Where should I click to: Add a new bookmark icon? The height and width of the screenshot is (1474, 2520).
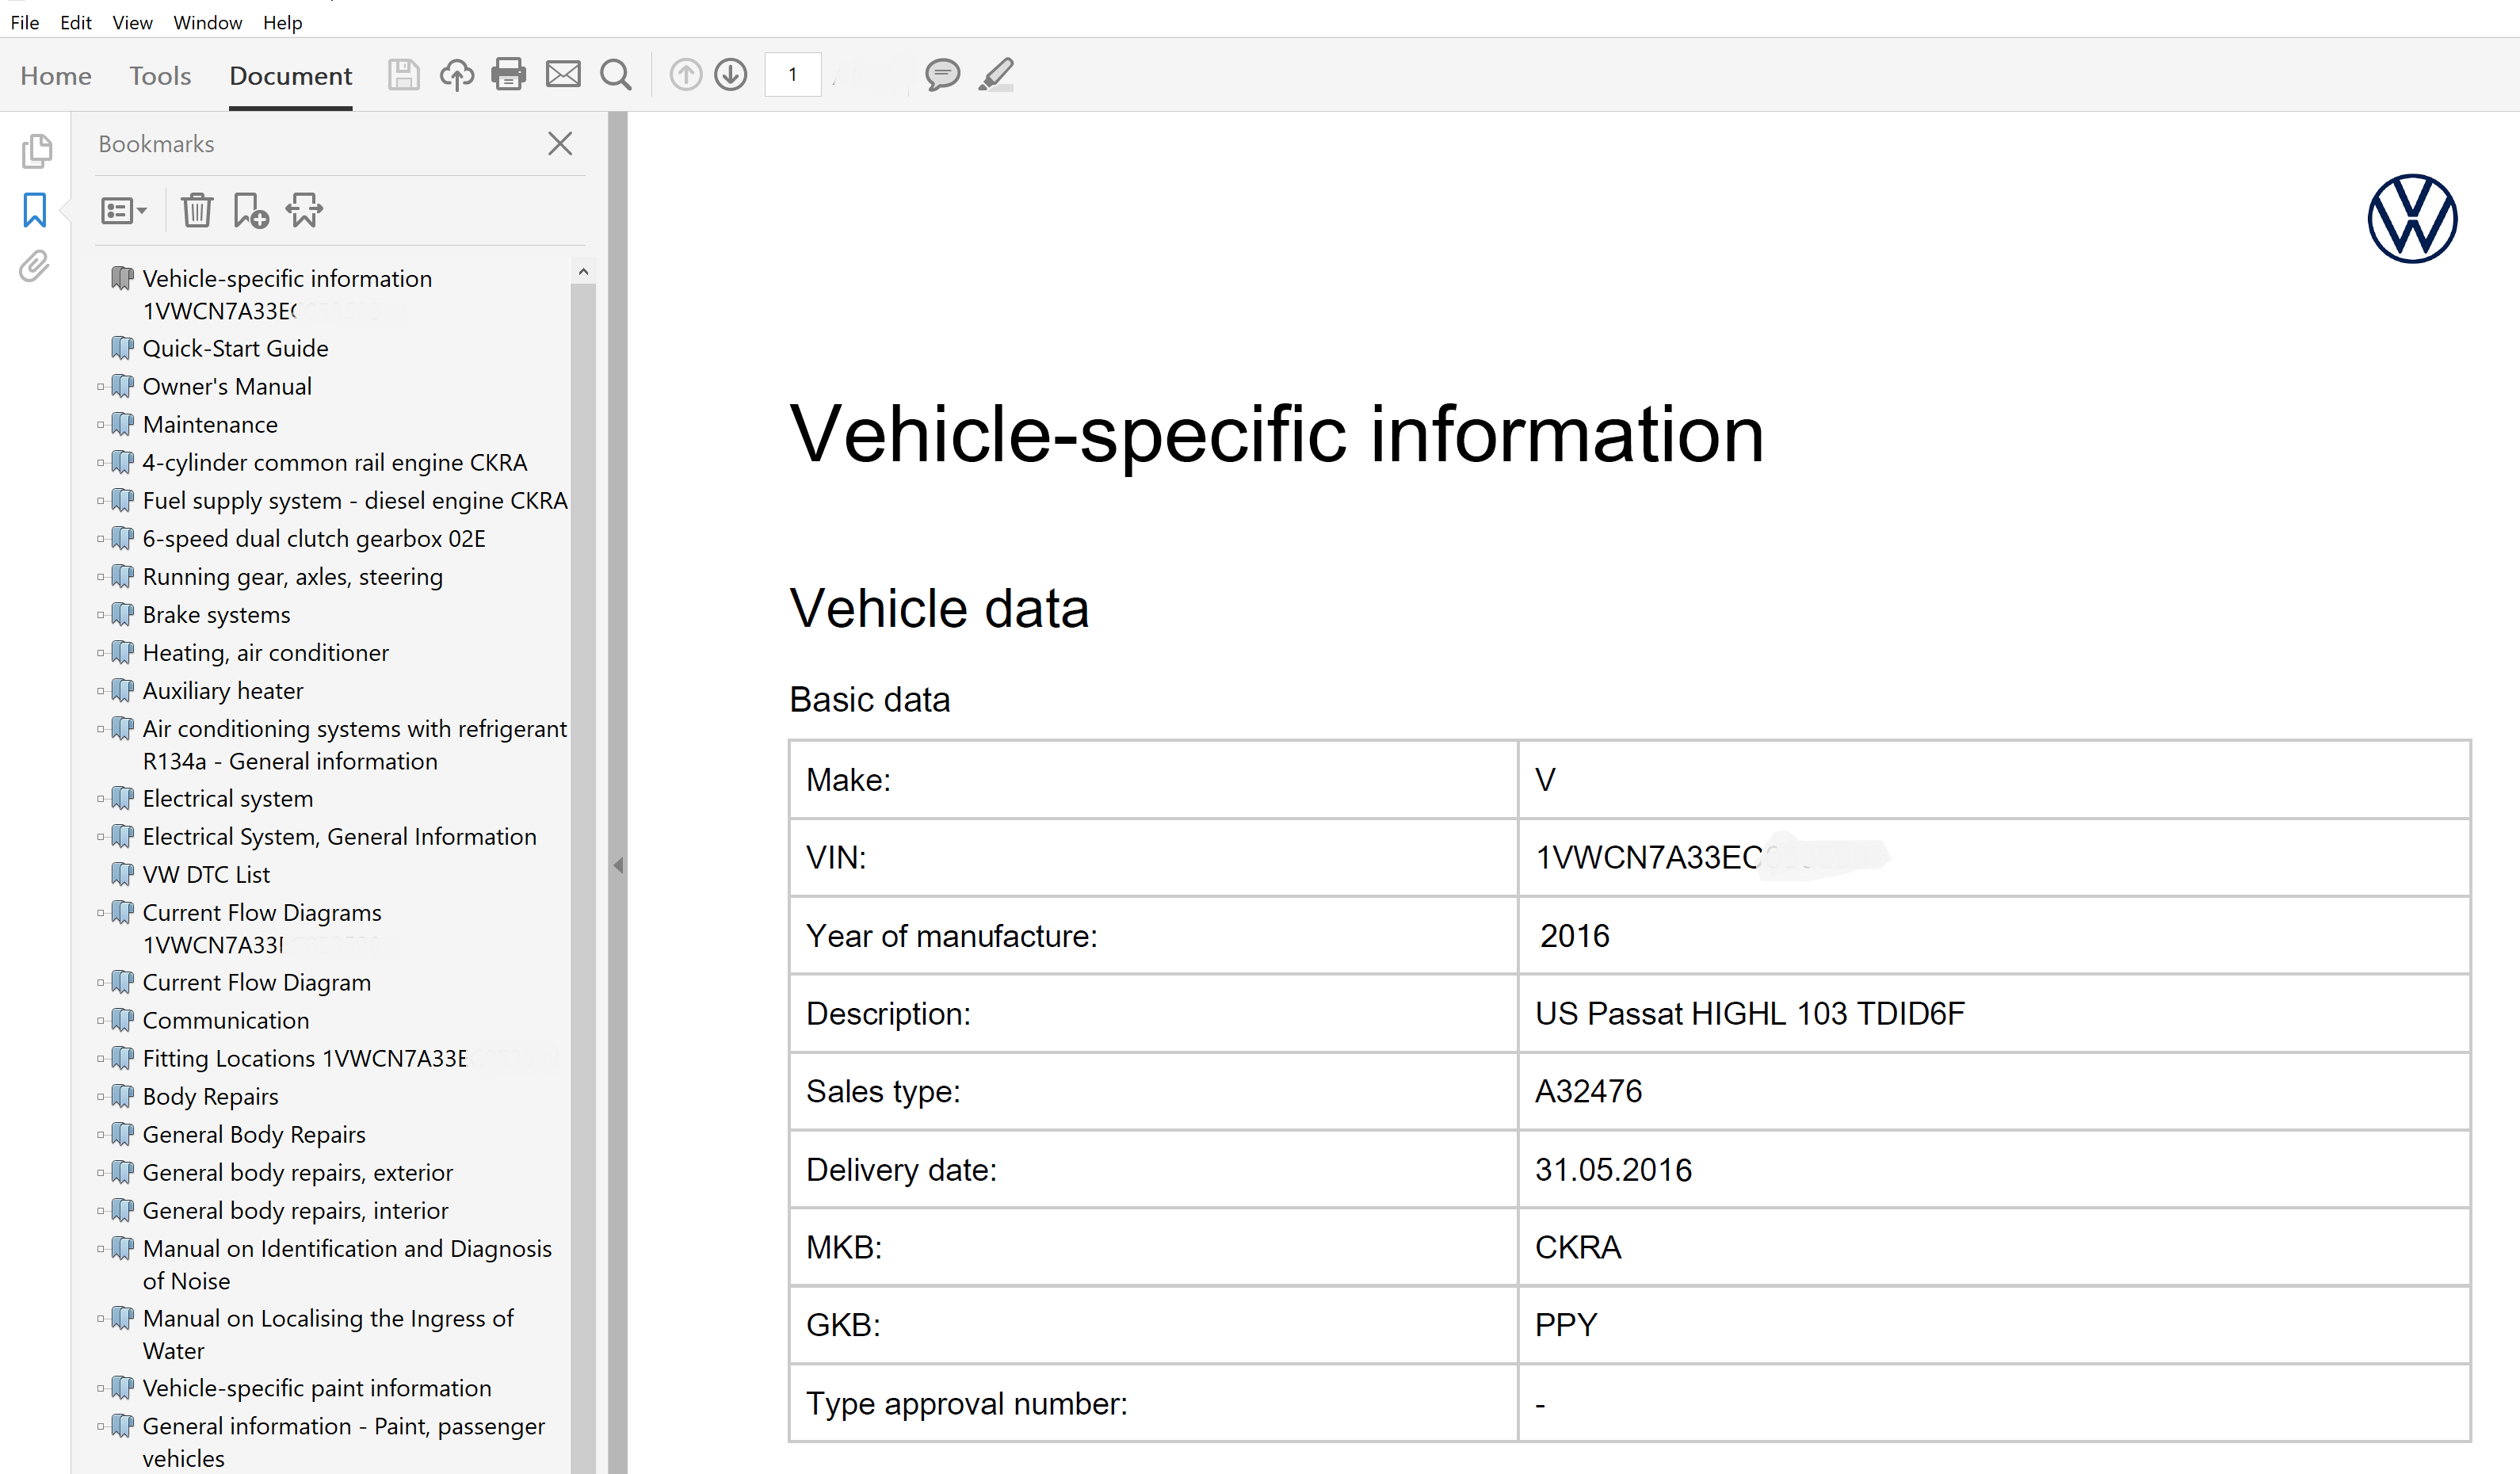250,211
